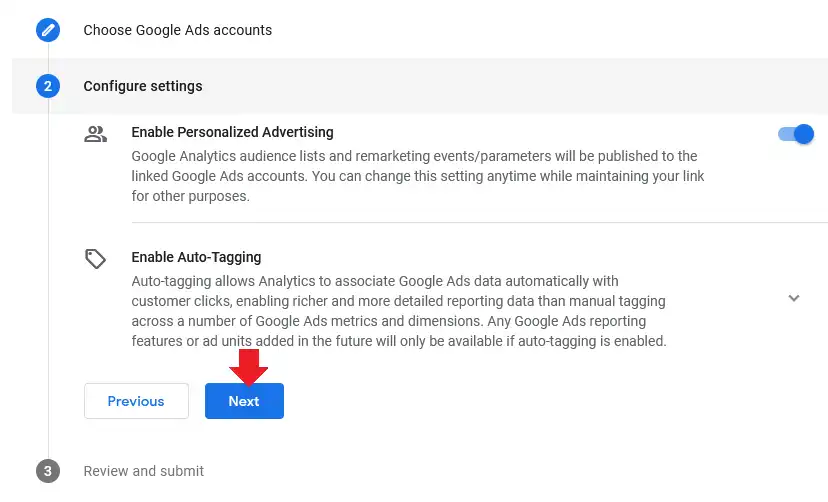Click the Personalized Advertising description paragraph

[418, 176]
